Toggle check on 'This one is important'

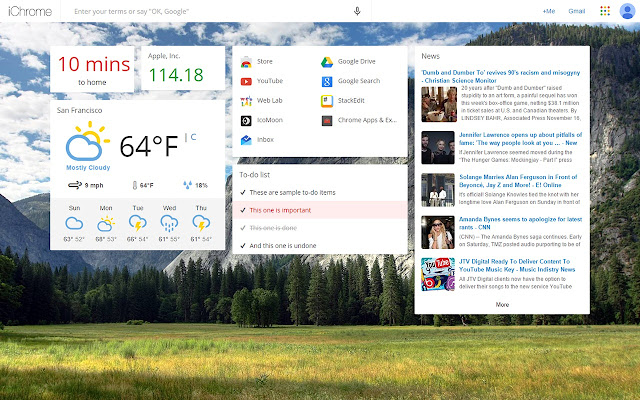click(243, 210)
